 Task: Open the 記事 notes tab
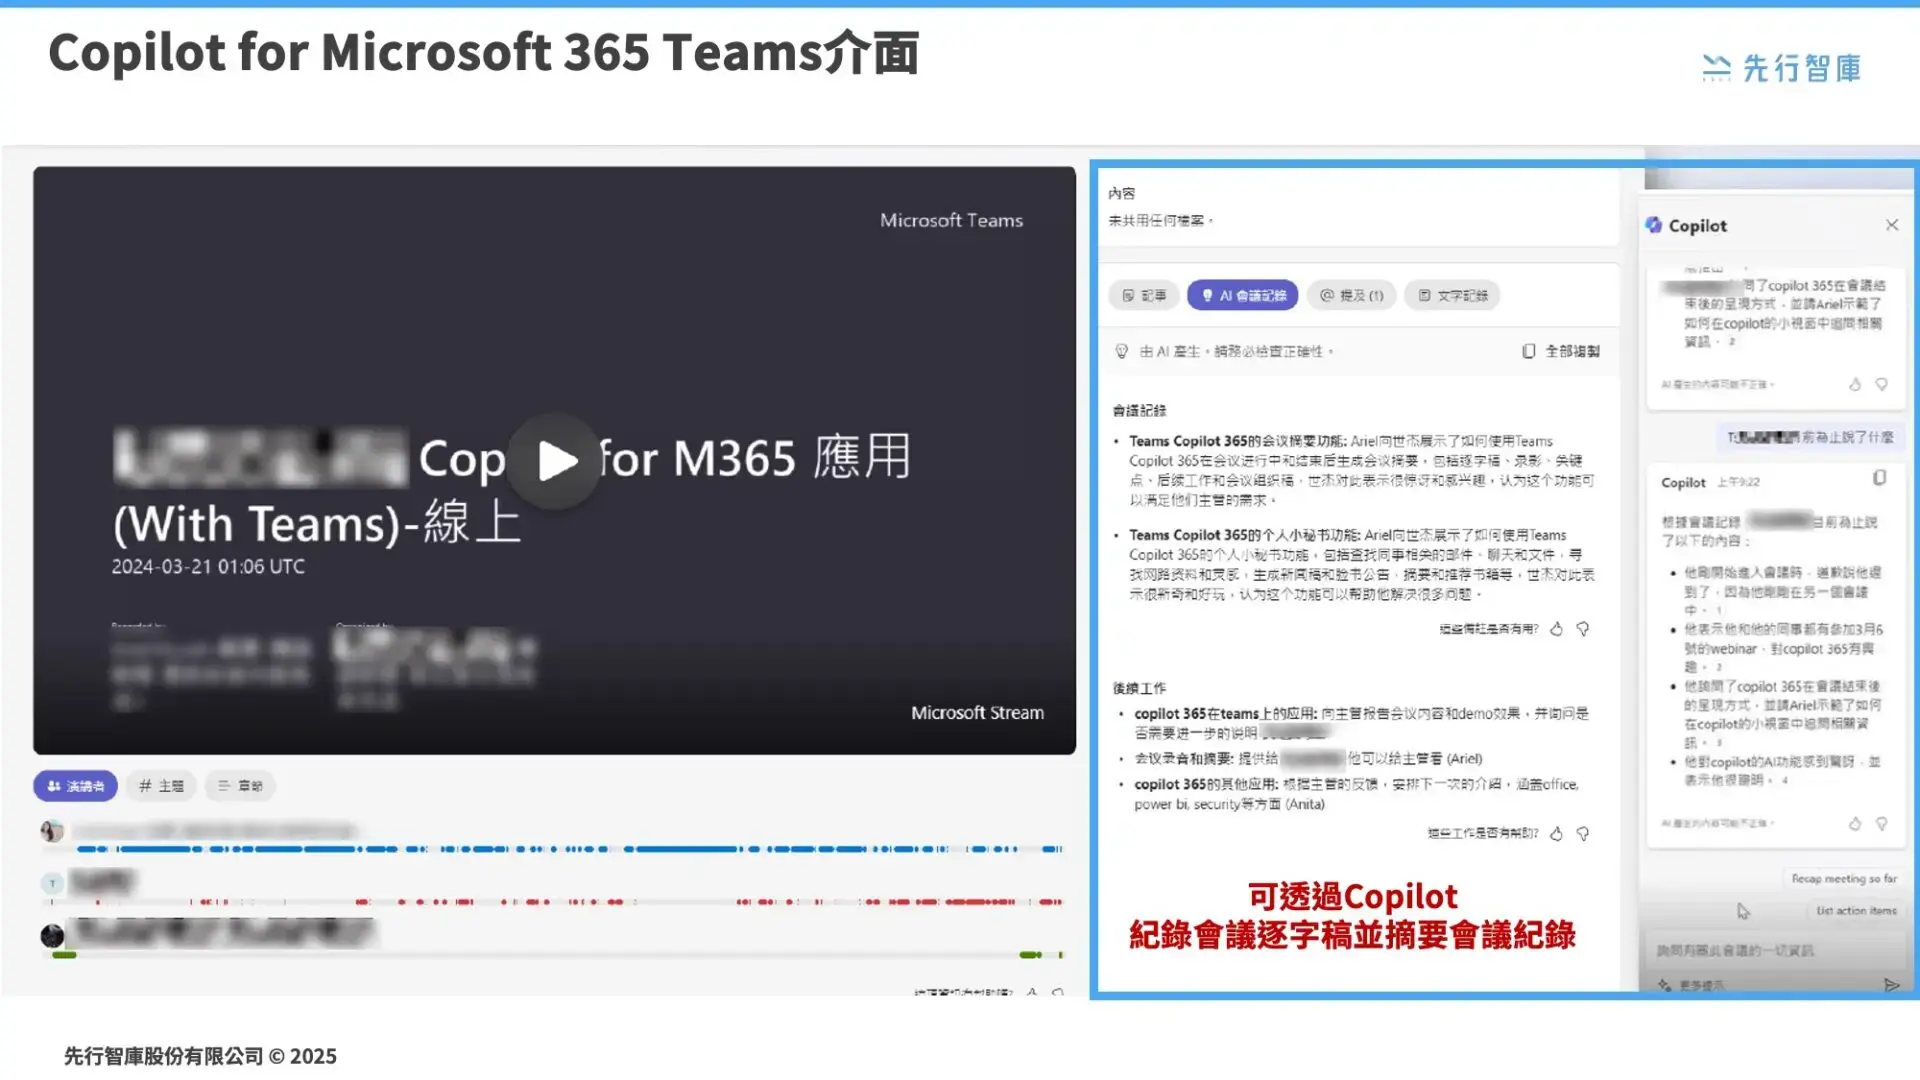(1144, 295)
